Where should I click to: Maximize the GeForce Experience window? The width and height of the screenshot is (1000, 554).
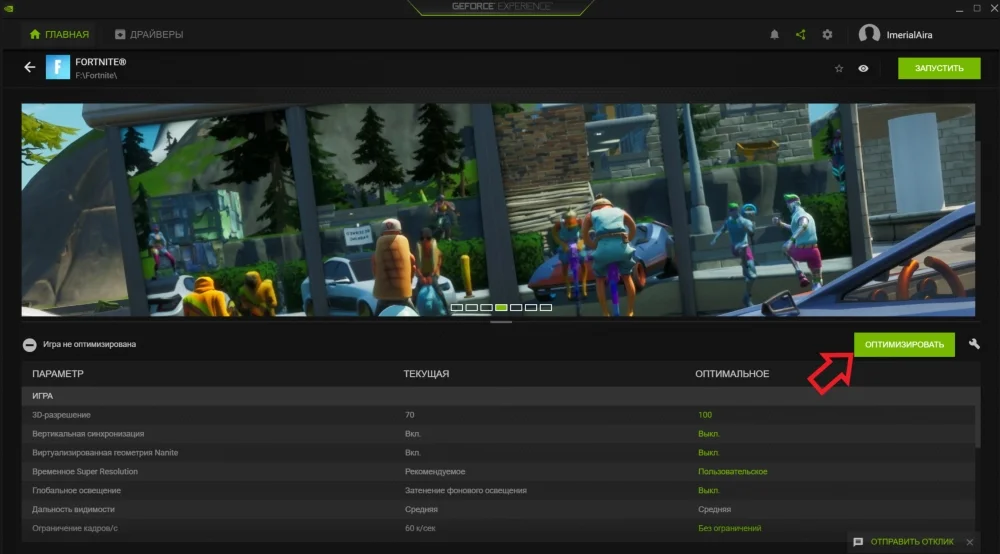tap(976, 8)
